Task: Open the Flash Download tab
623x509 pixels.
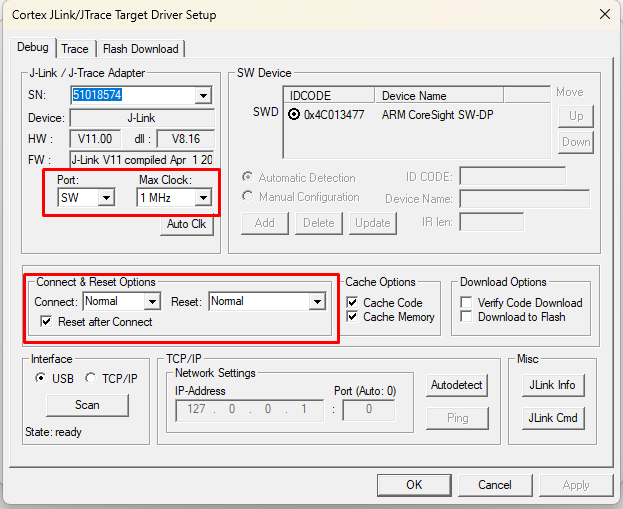Action: coord(141,49)
